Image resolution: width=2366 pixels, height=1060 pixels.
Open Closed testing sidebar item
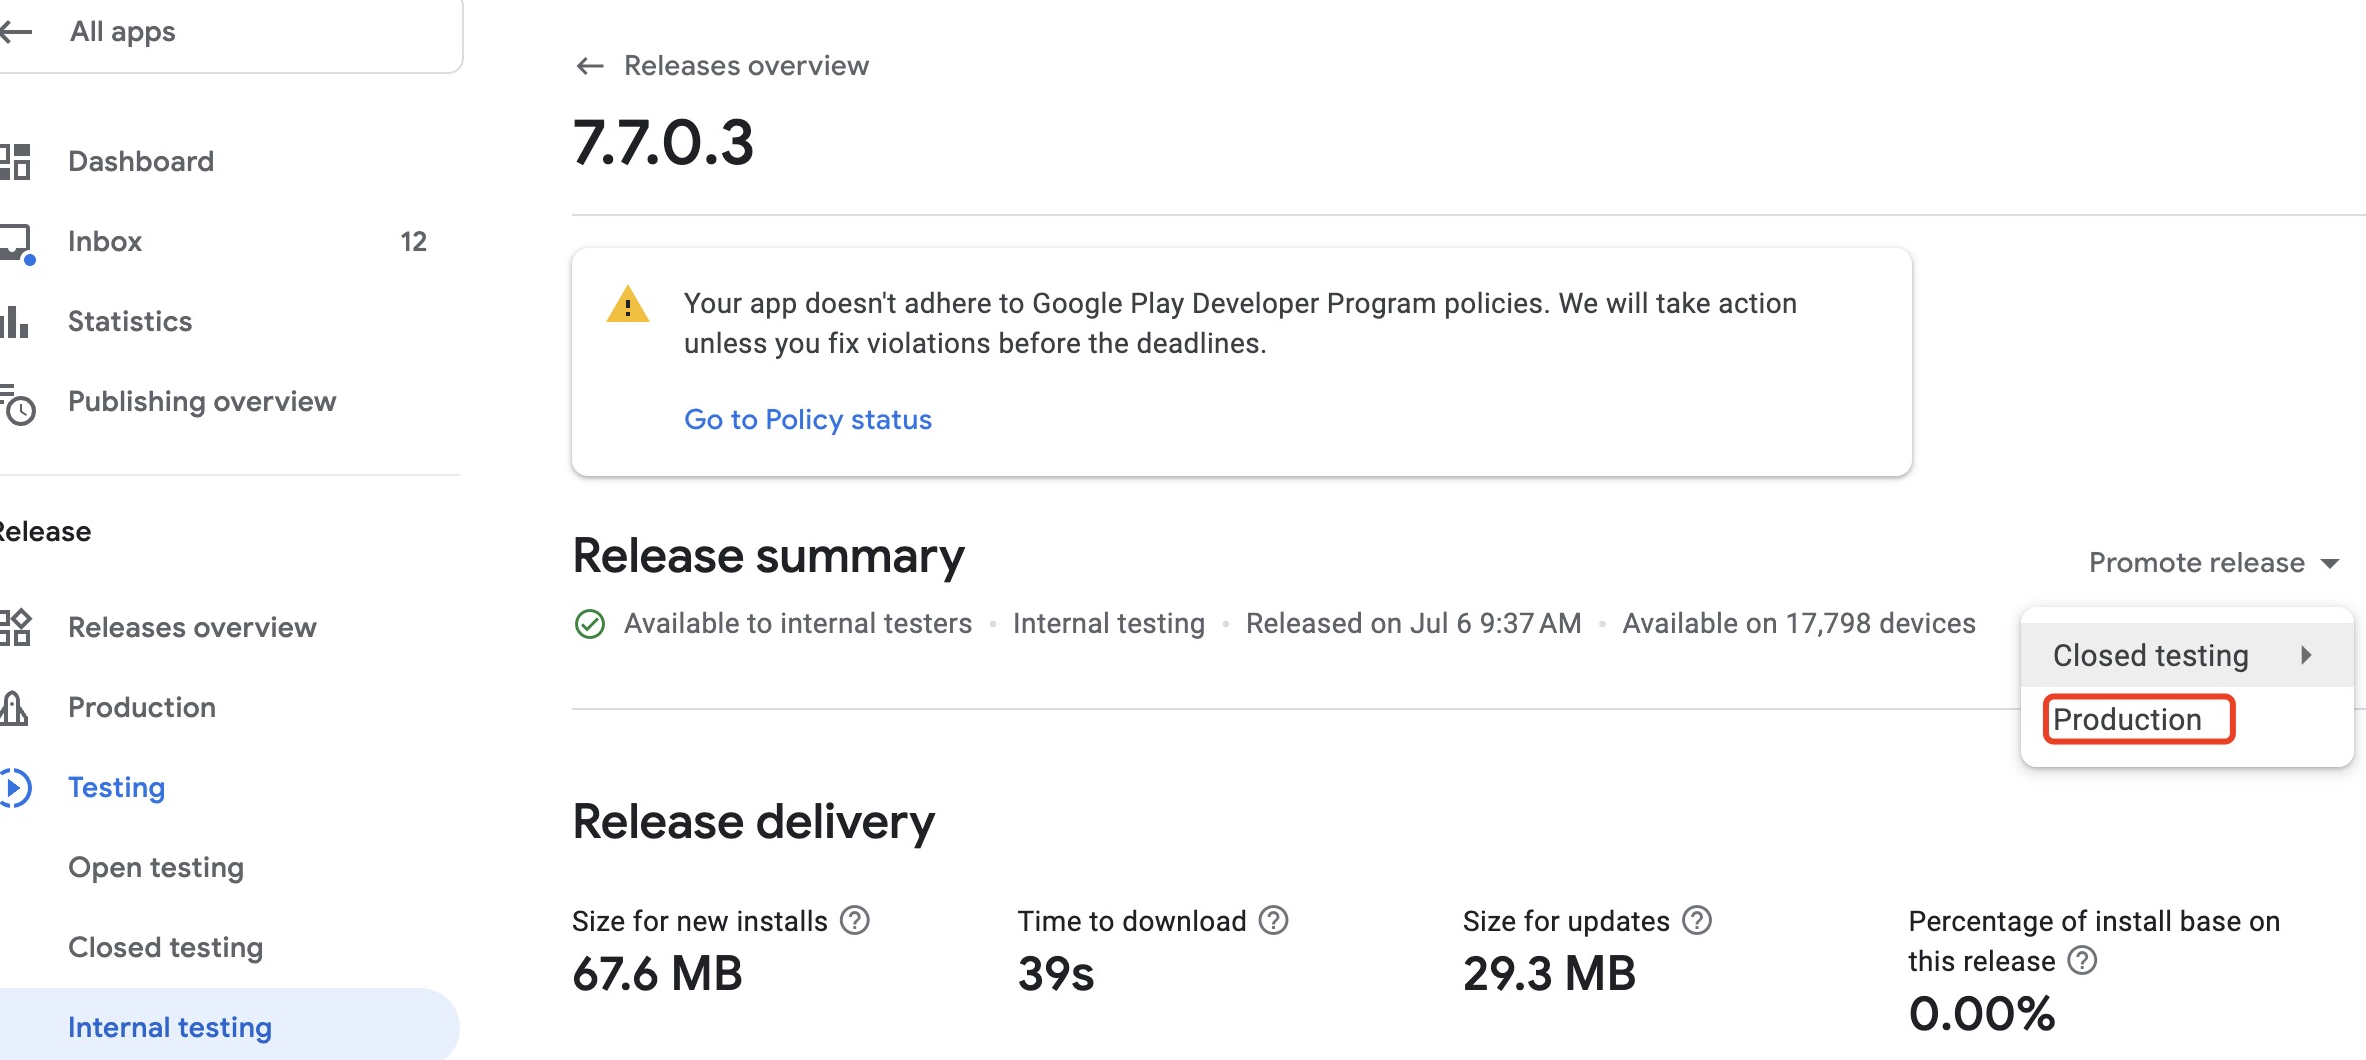click(166, 947)
